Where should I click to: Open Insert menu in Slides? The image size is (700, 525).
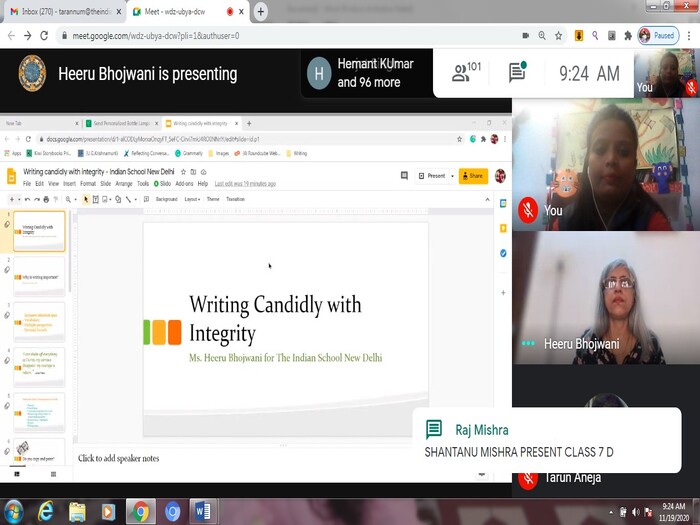69,183
